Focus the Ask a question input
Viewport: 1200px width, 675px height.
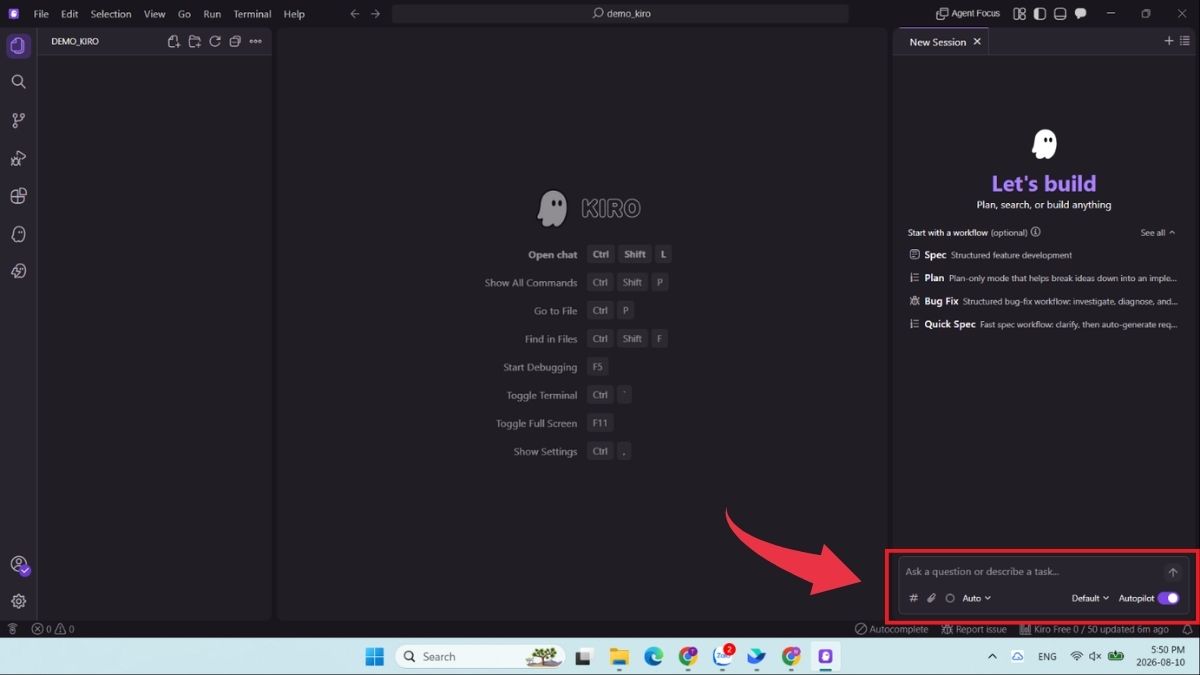pyautogui.click(x=1030, y=572)
